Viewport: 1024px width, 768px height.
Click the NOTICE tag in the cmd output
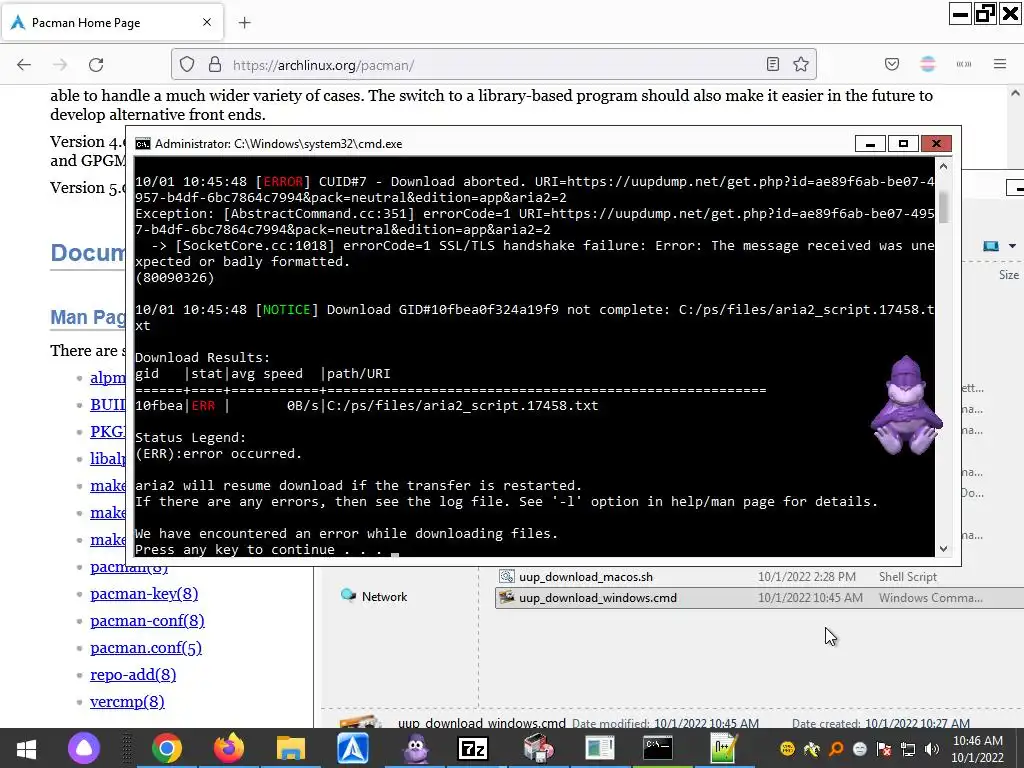pyautogui.click(x=286, y=310)
